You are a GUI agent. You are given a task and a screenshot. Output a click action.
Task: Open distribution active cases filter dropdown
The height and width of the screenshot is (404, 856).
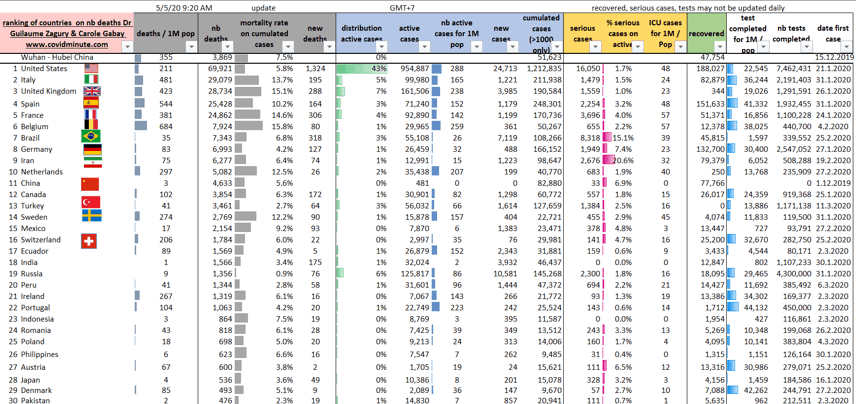point(383,47)
